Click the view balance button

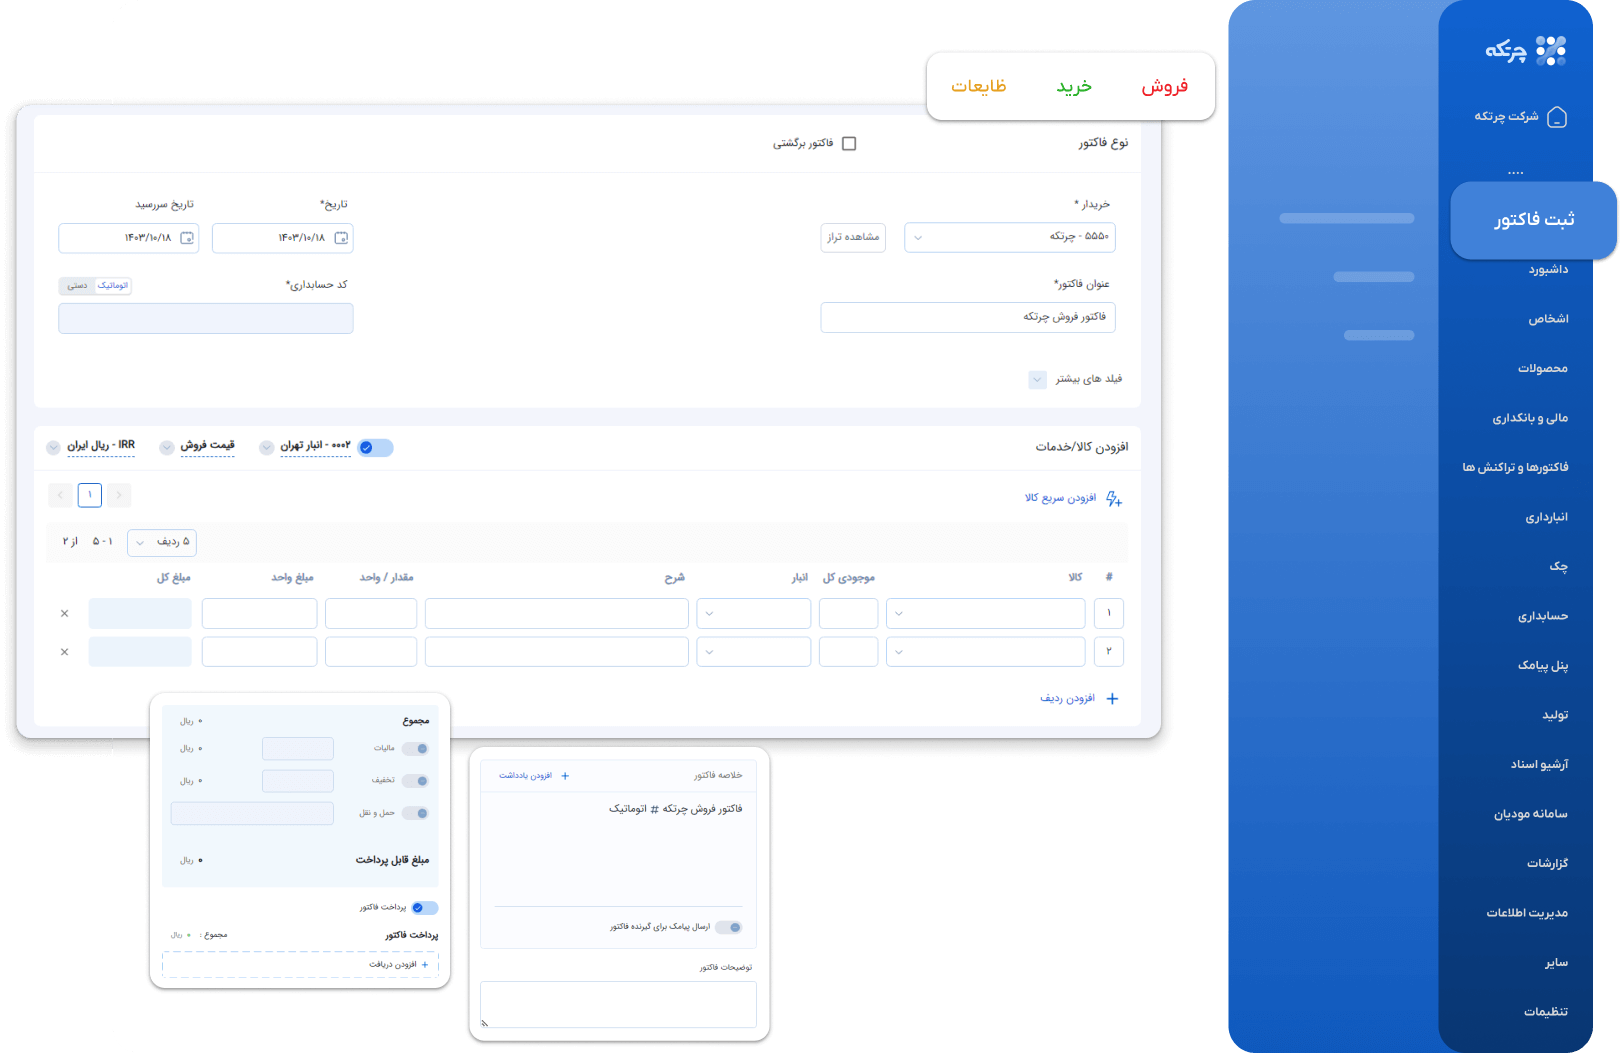853,237
